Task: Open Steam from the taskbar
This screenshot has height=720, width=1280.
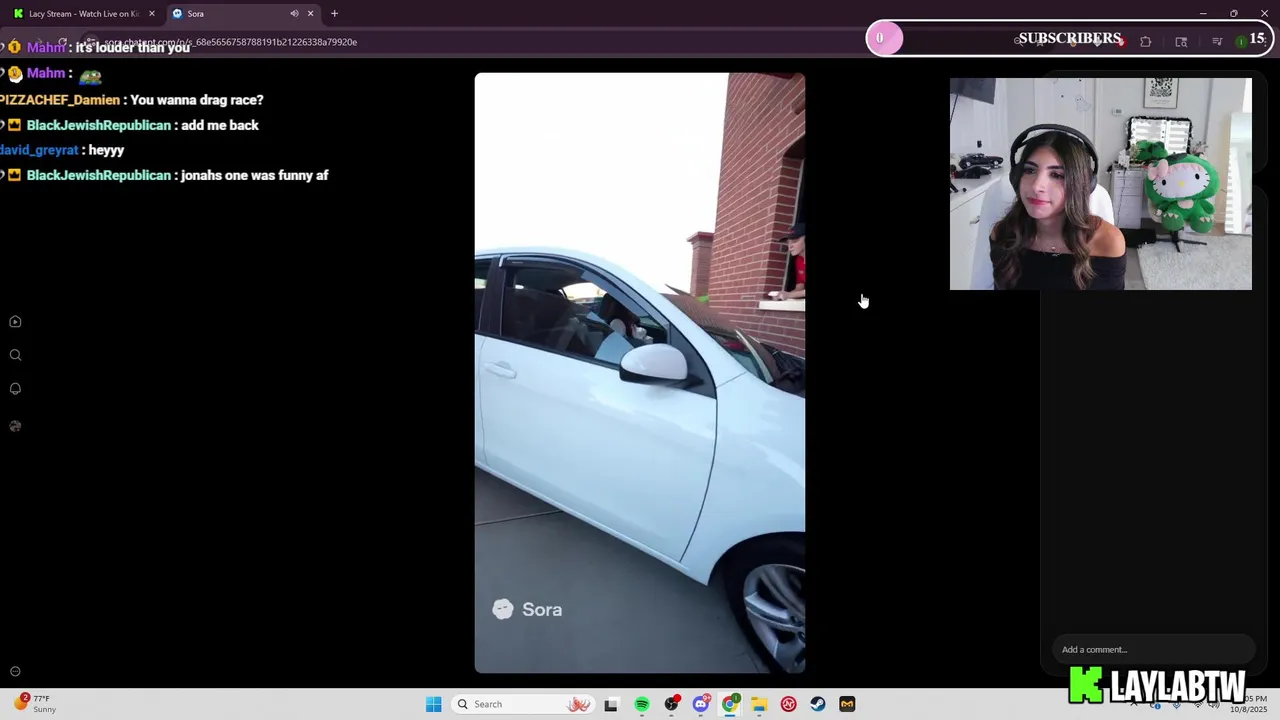Action: (x=818, y=704)
